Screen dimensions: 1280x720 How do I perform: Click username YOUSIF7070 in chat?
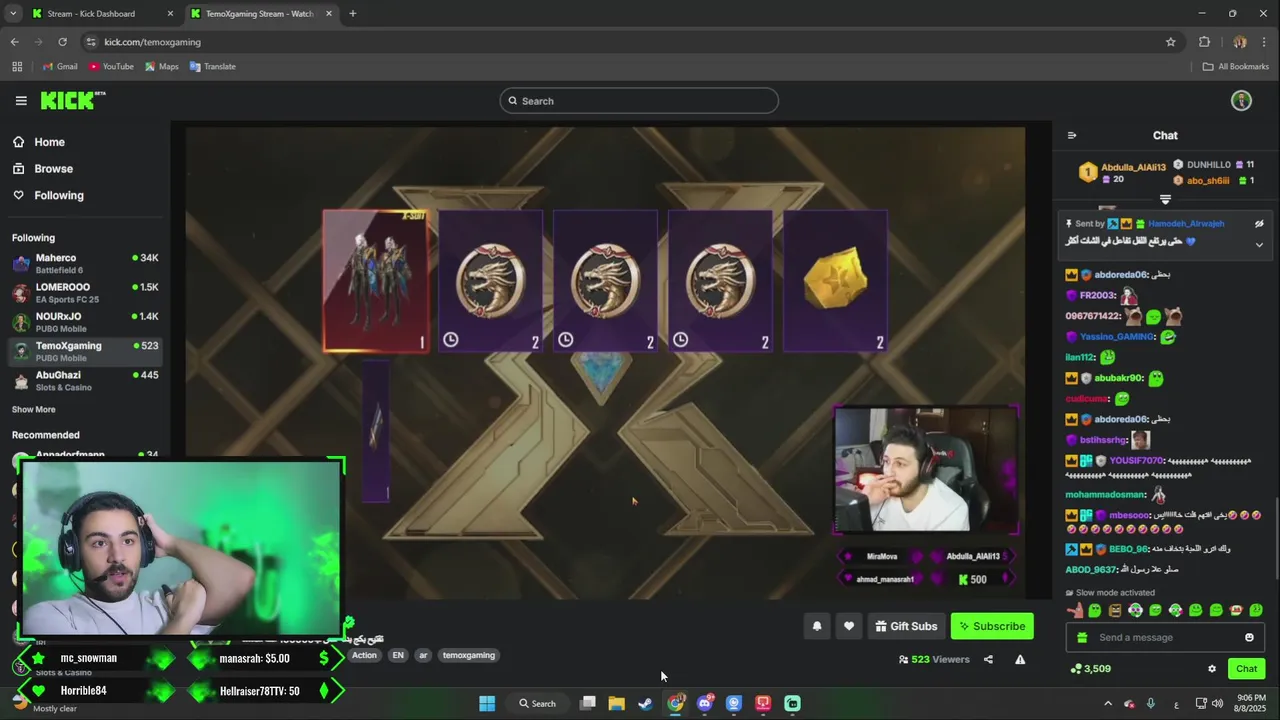click(x=1137, y=461)
